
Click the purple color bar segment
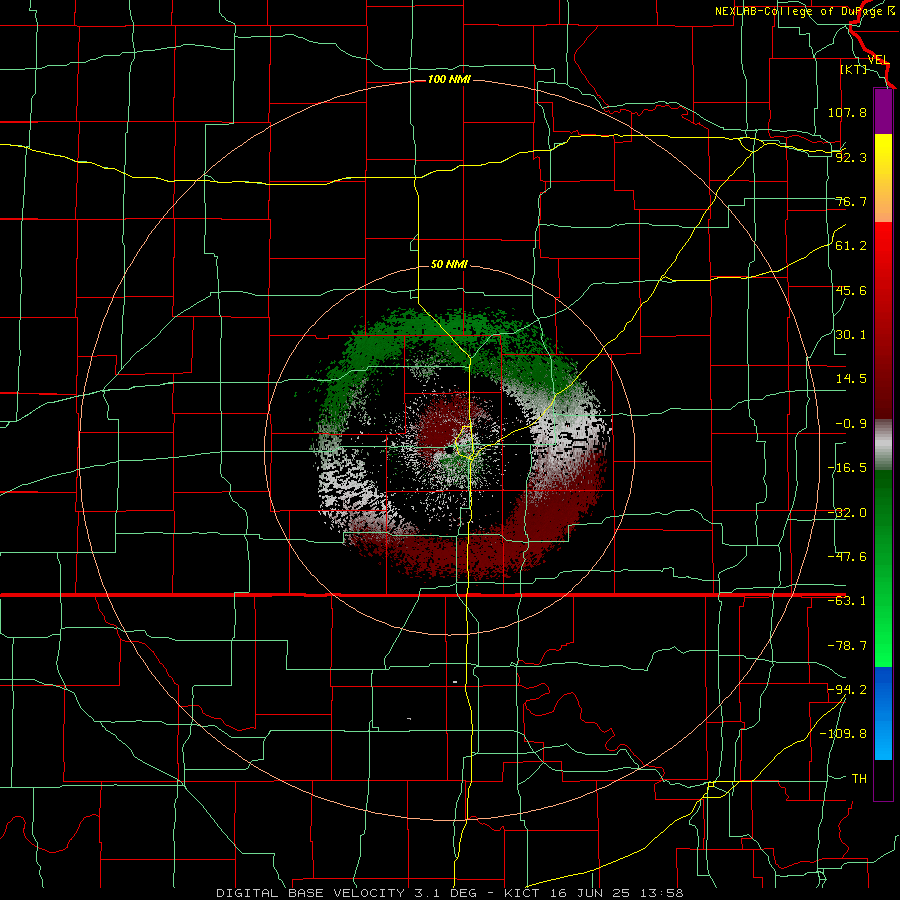click(883, 111)
